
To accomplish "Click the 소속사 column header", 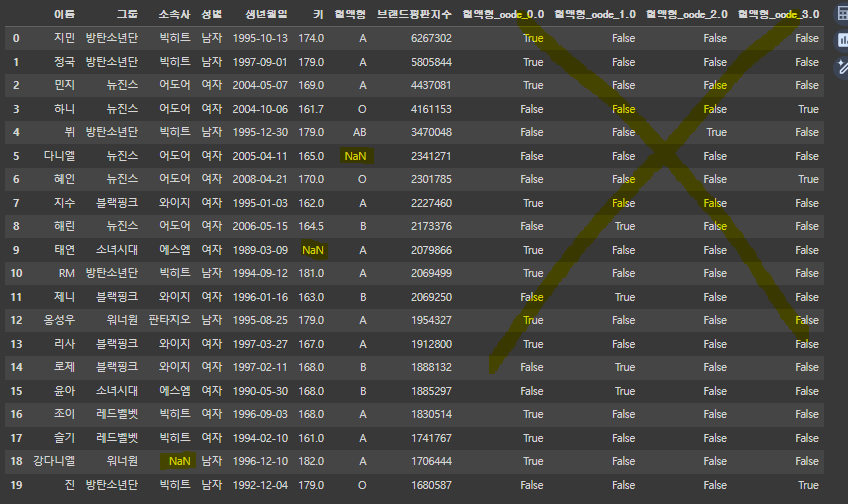I will [x=175, y=15].
